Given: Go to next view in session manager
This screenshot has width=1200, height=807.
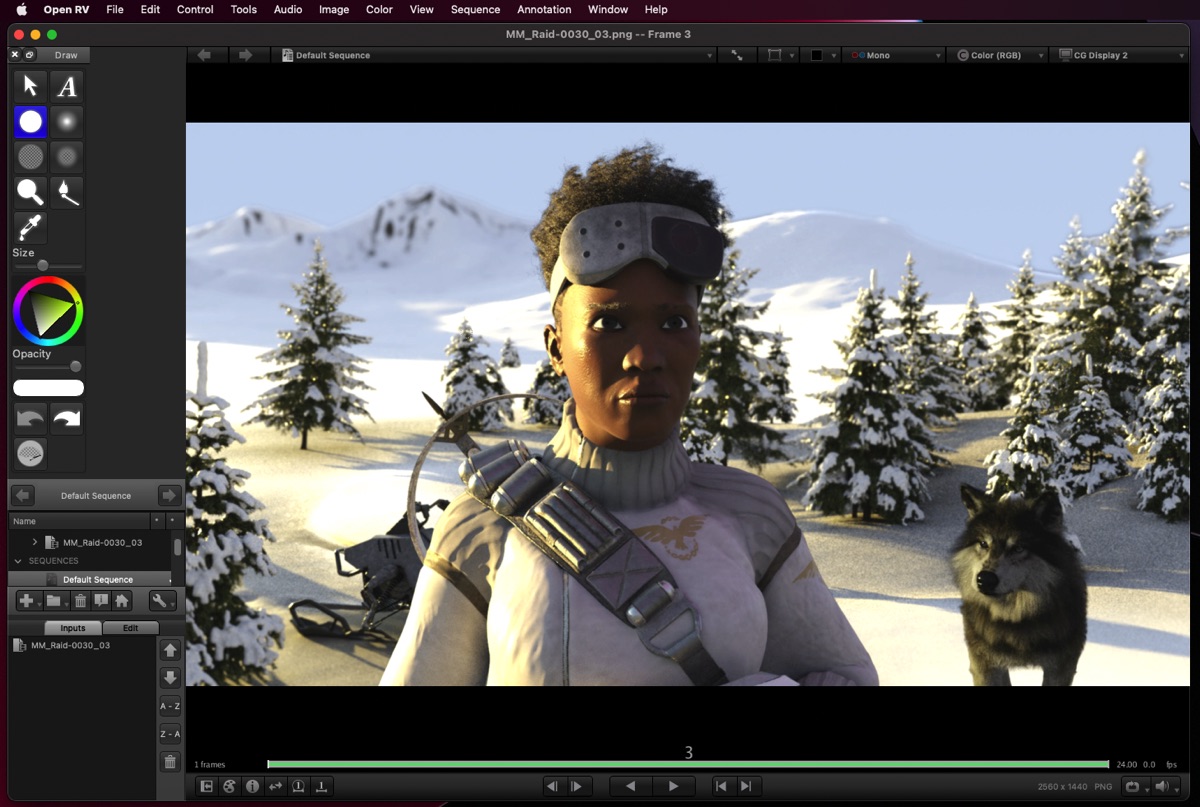Looking at the screenshot, I should click(x=169, y=496).
